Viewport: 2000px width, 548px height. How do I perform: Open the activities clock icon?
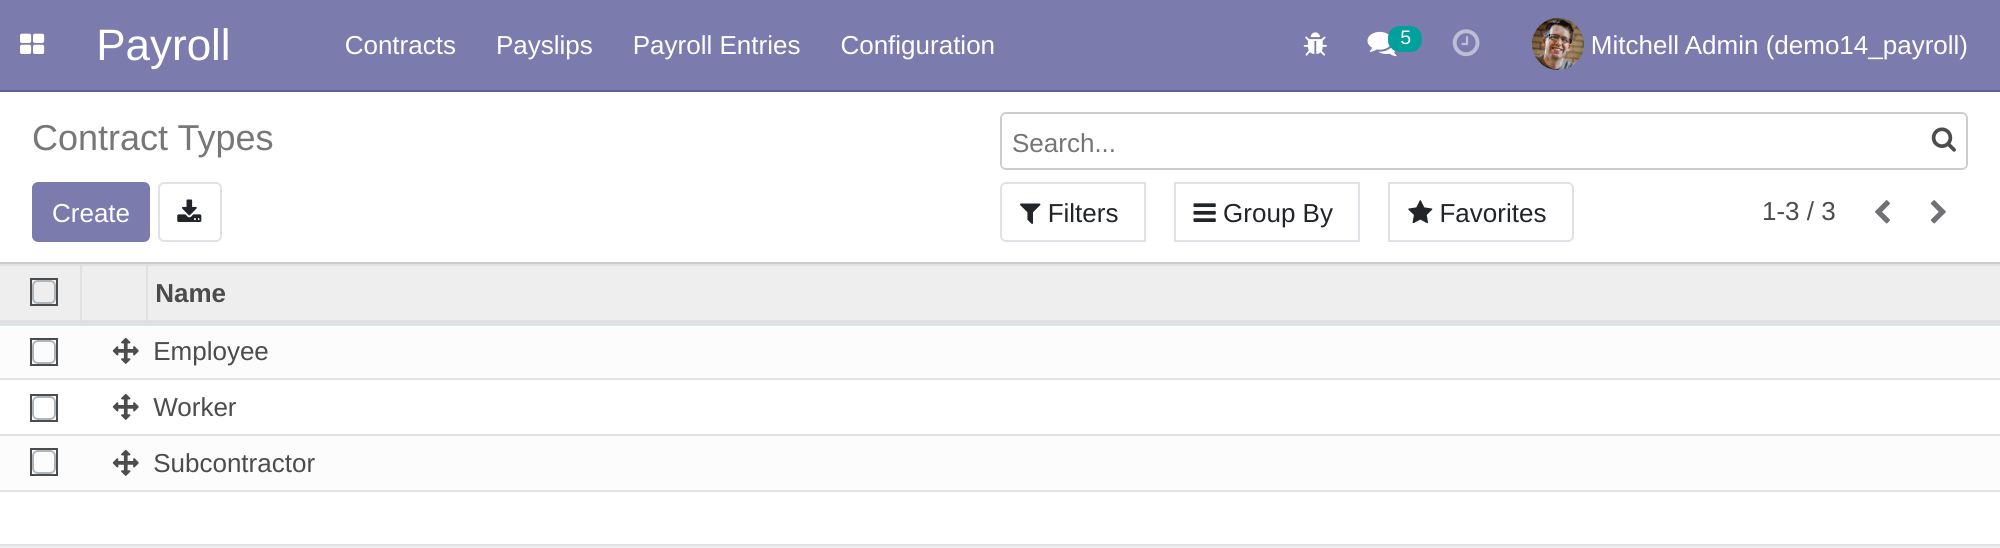1465,44
